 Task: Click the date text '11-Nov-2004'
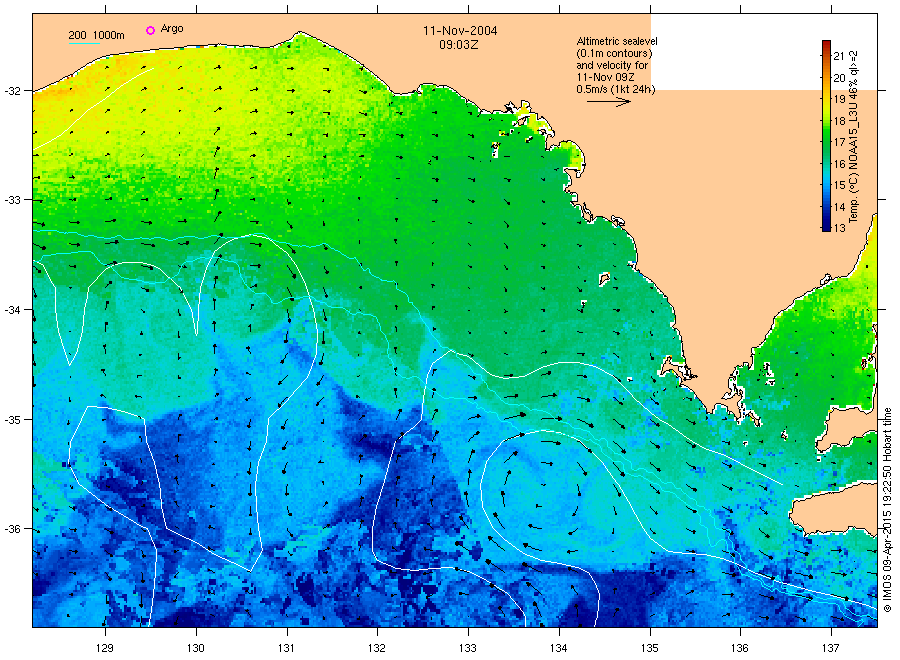(460, 30)
